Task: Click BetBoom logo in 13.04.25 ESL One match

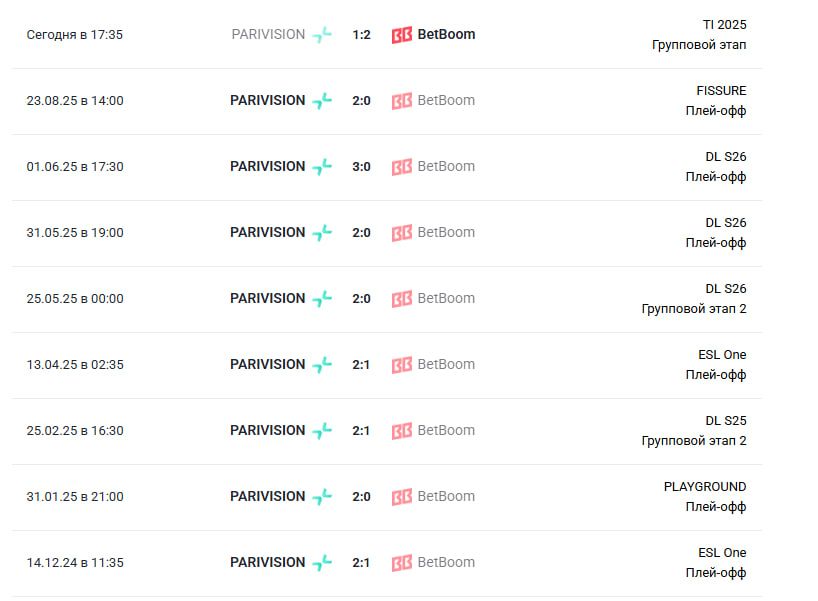Action: [402, 365]
